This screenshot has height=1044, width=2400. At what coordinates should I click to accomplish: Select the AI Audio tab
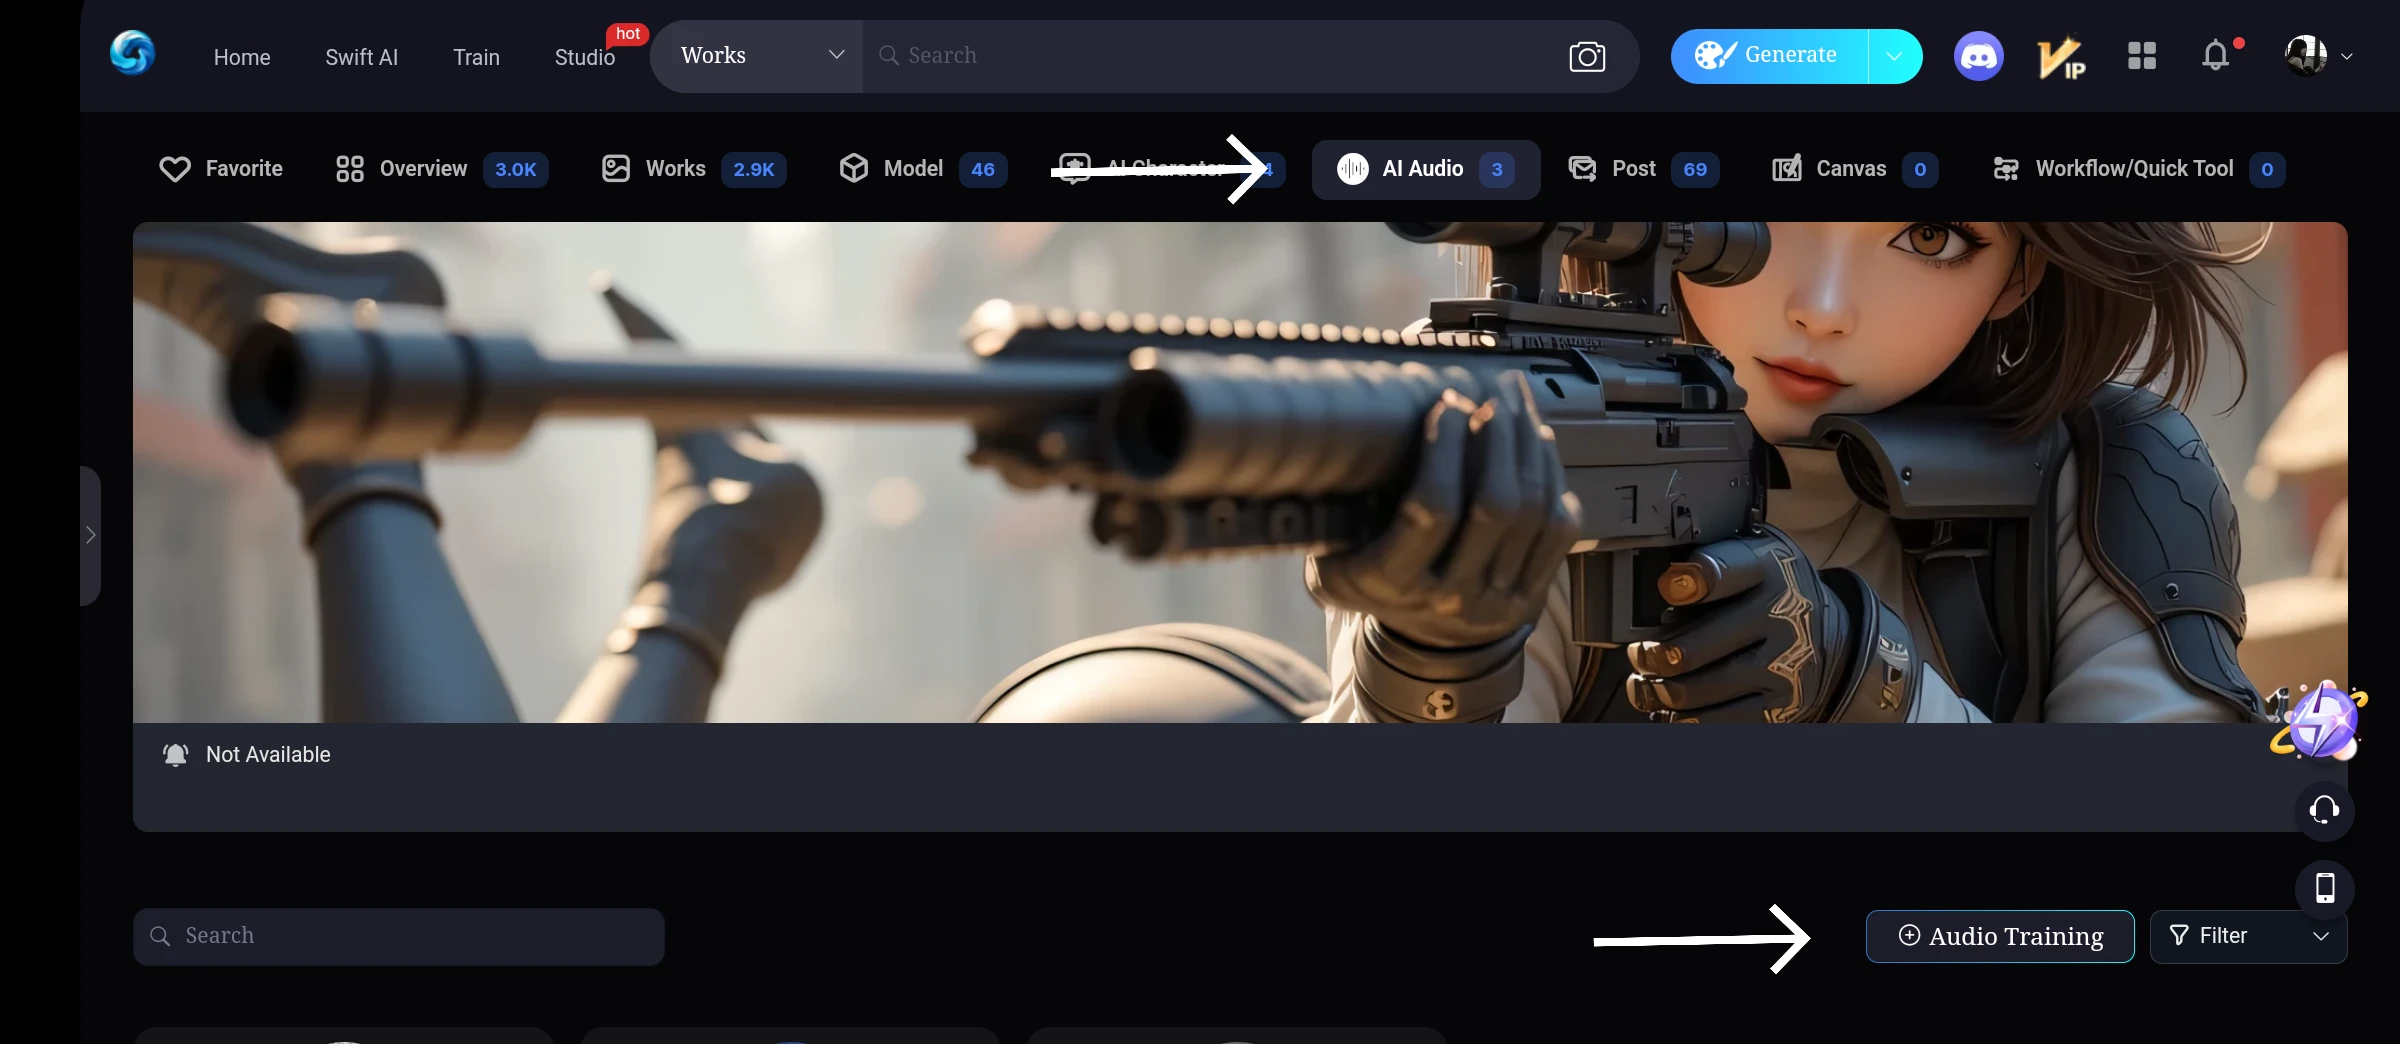(x=1426, y=169)
